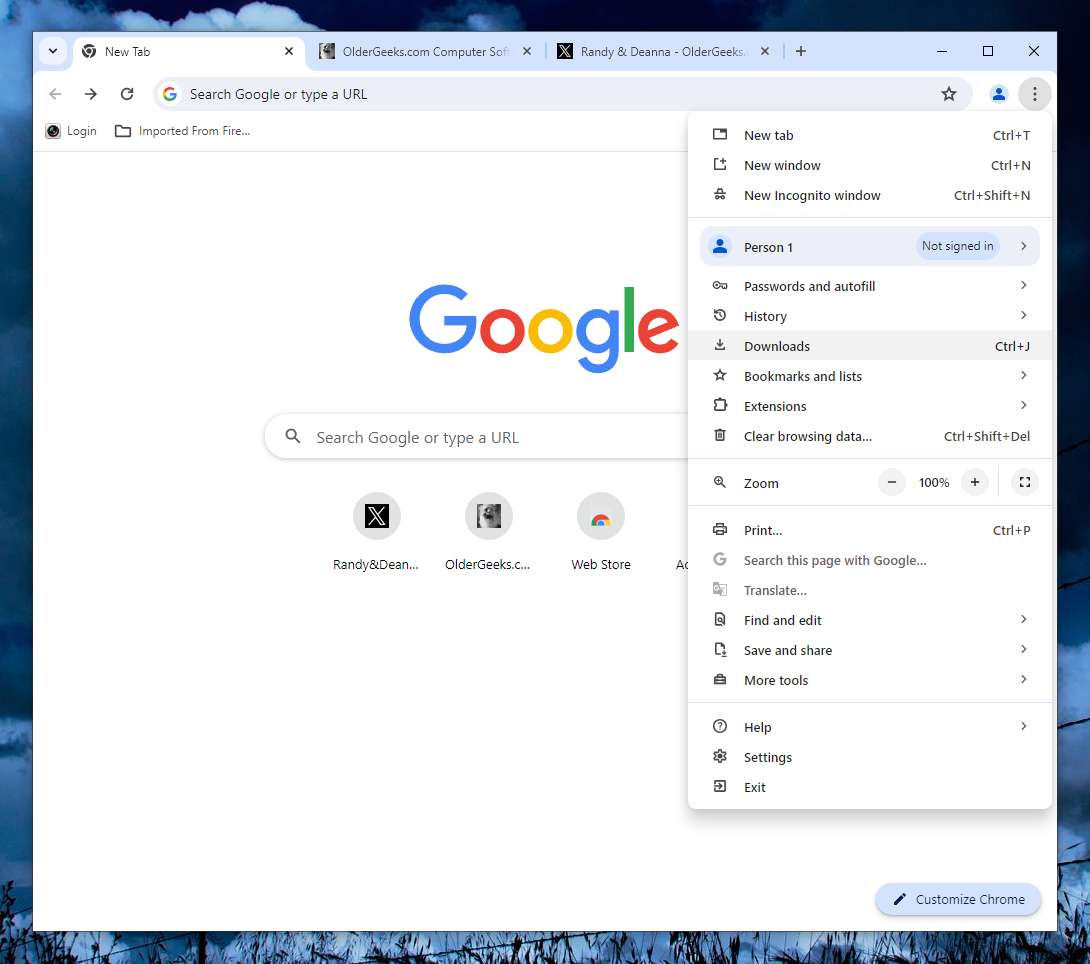Open the Imported From Firefox bookmarks folder

pos(182,131)
